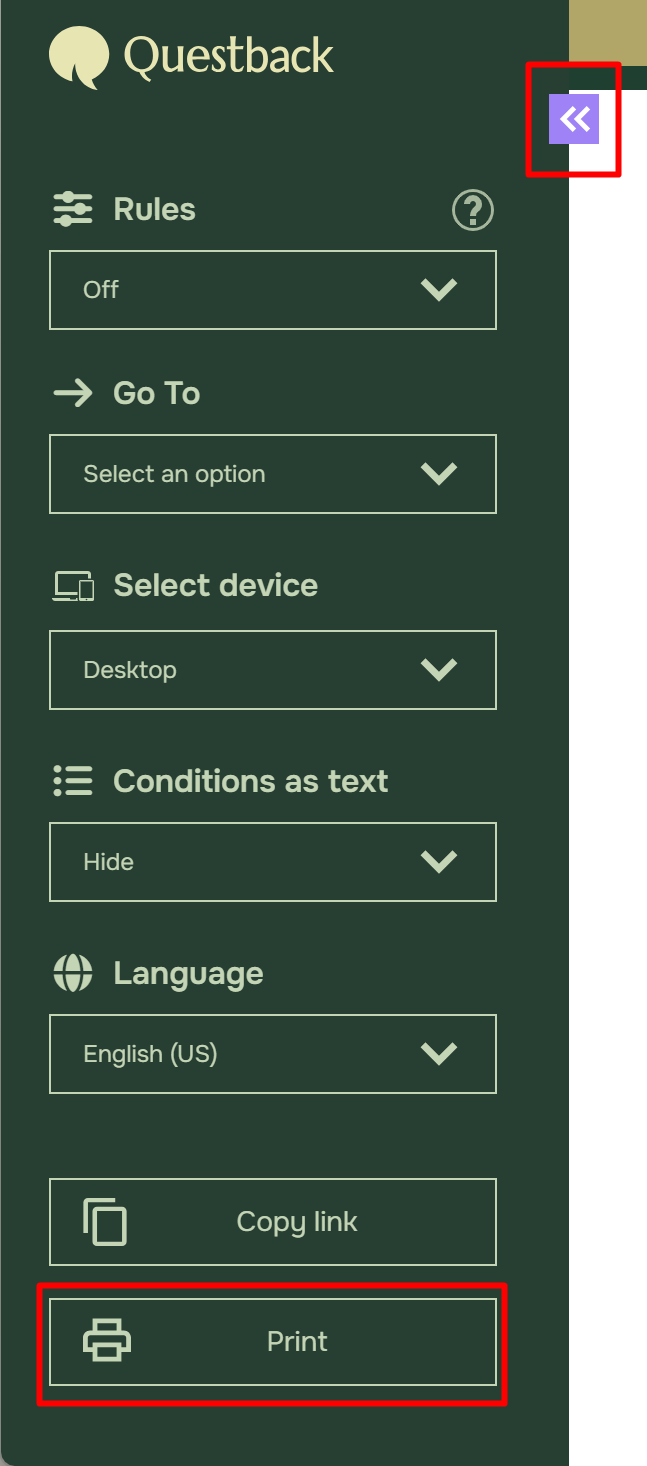647x1466 pixels.
Task: Click the Questback wordmark text
Action: 228,55
